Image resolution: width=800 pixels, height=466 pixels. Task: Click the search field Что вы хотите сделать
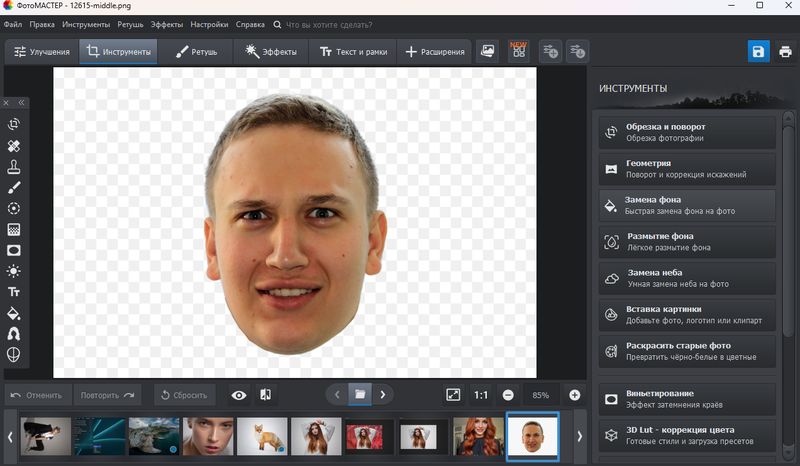[x=329, y=24]
